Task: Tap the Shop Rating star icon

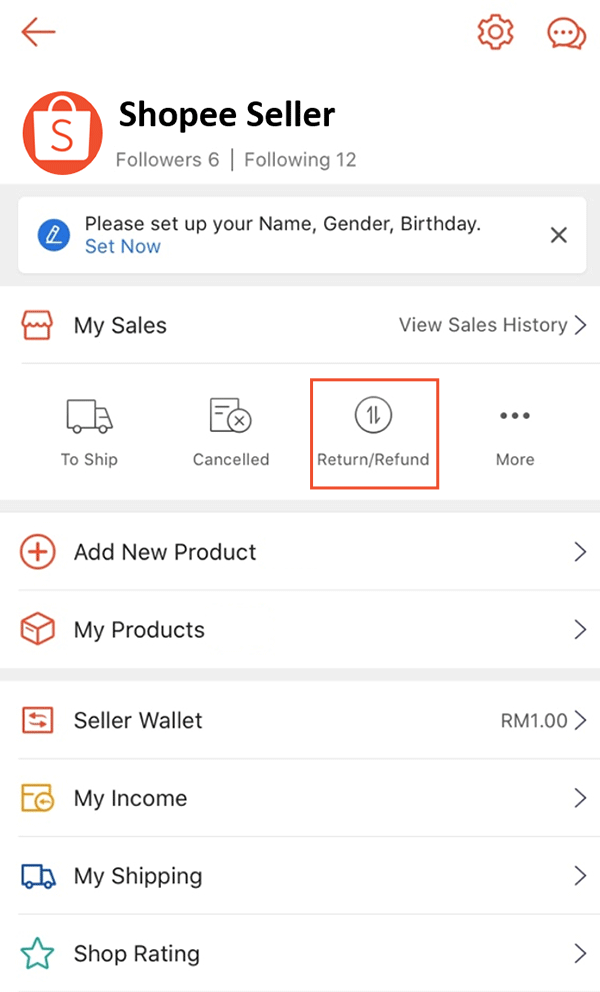Action: pyautogui.click(x=38, y=954)
